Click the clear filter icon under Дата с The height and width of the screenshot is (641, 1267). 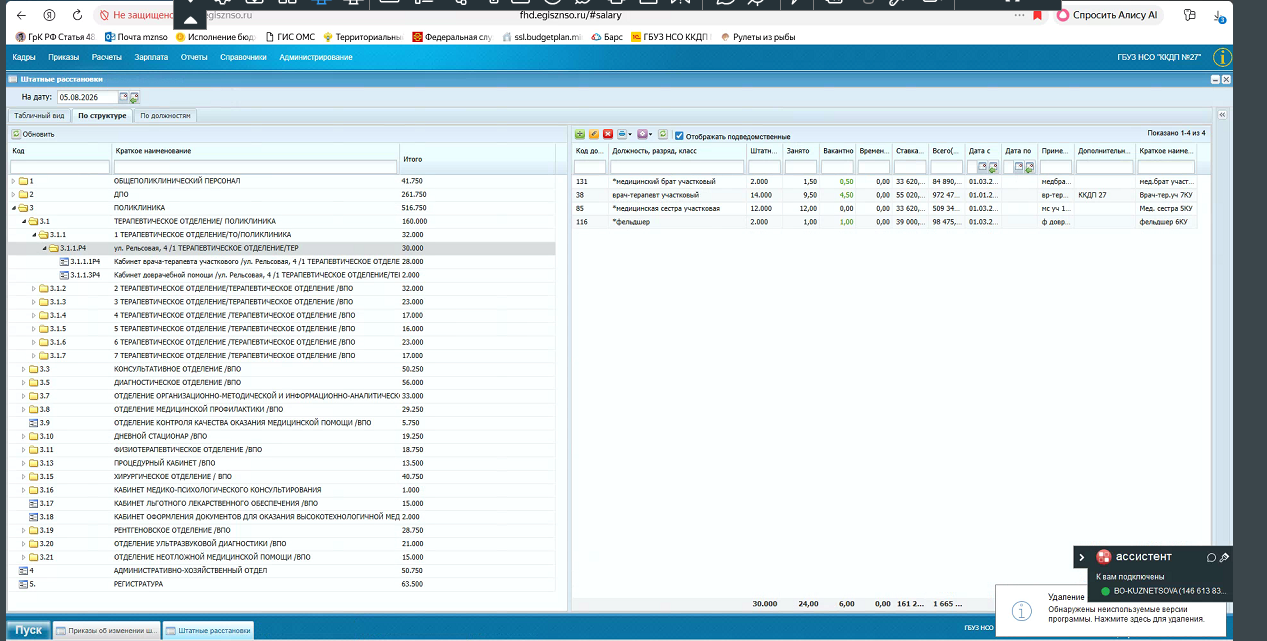click(992, 167)
